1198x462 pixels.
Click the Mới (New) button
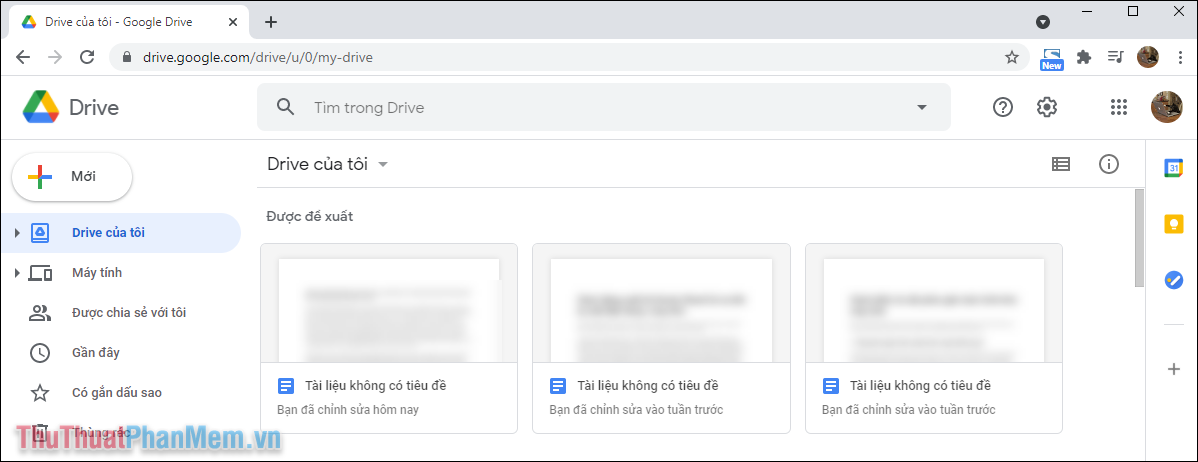point(73,176)
